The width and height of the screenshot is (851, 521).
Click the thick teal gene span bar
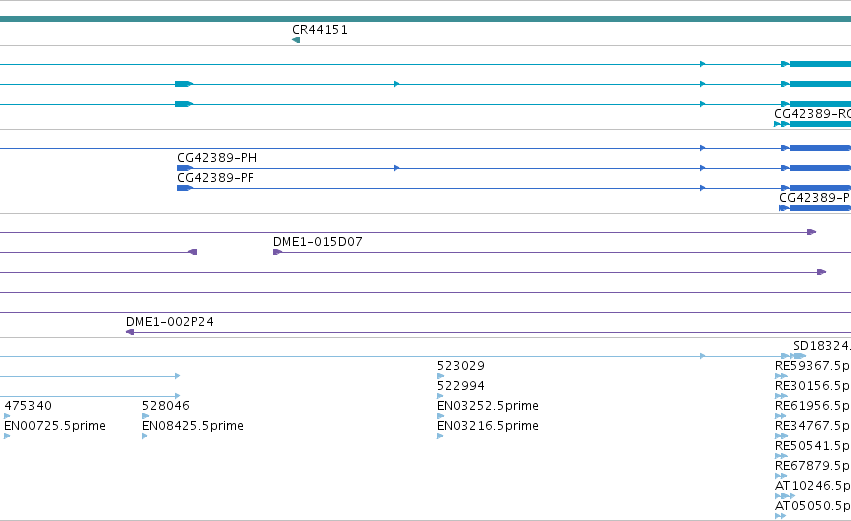pos(426,19)
